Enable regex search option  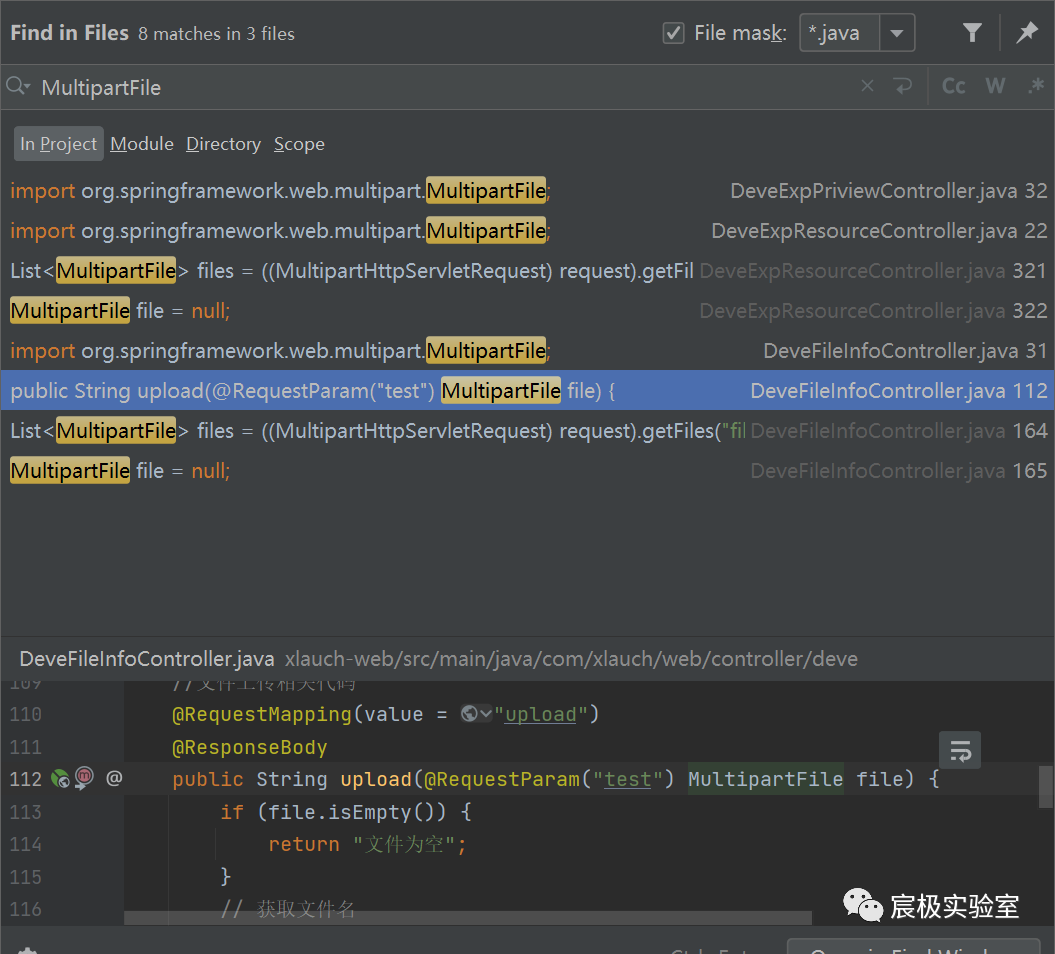[x=1035, y=87]
